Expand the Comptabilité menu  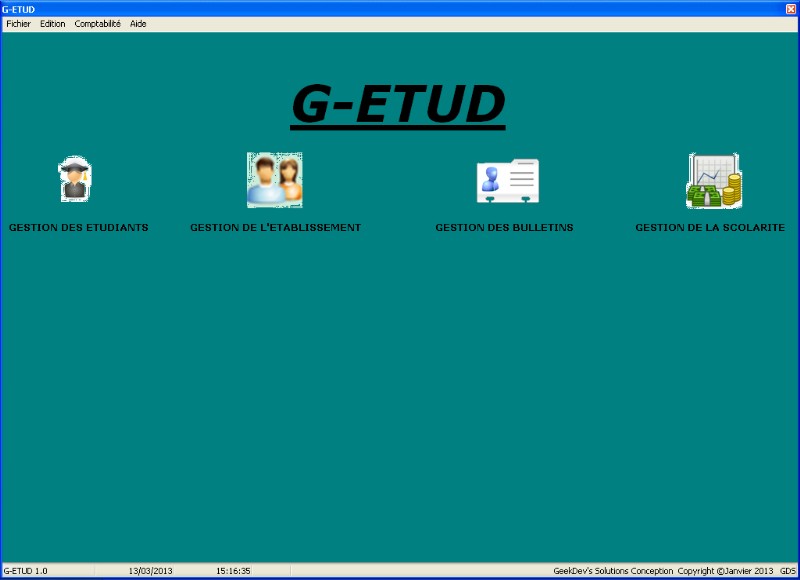coord(97,24)
